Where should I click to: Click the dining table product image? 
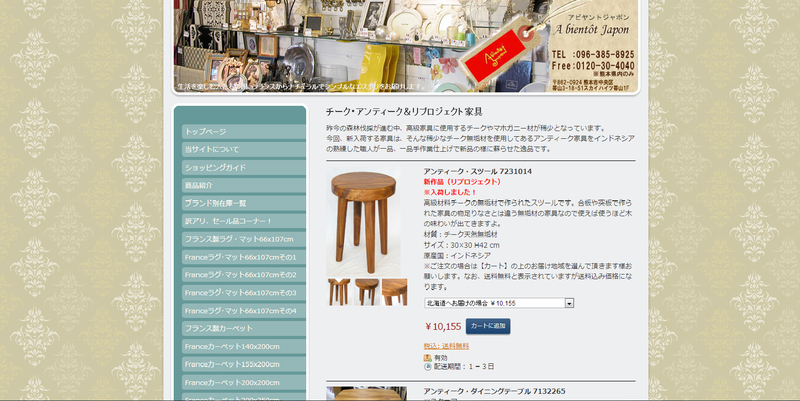click(x=366, y=394)
